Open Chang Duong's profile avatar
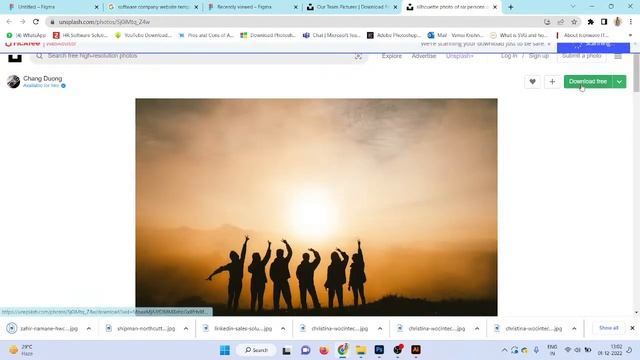The image size is (640, 360). (x=13, y=82)
